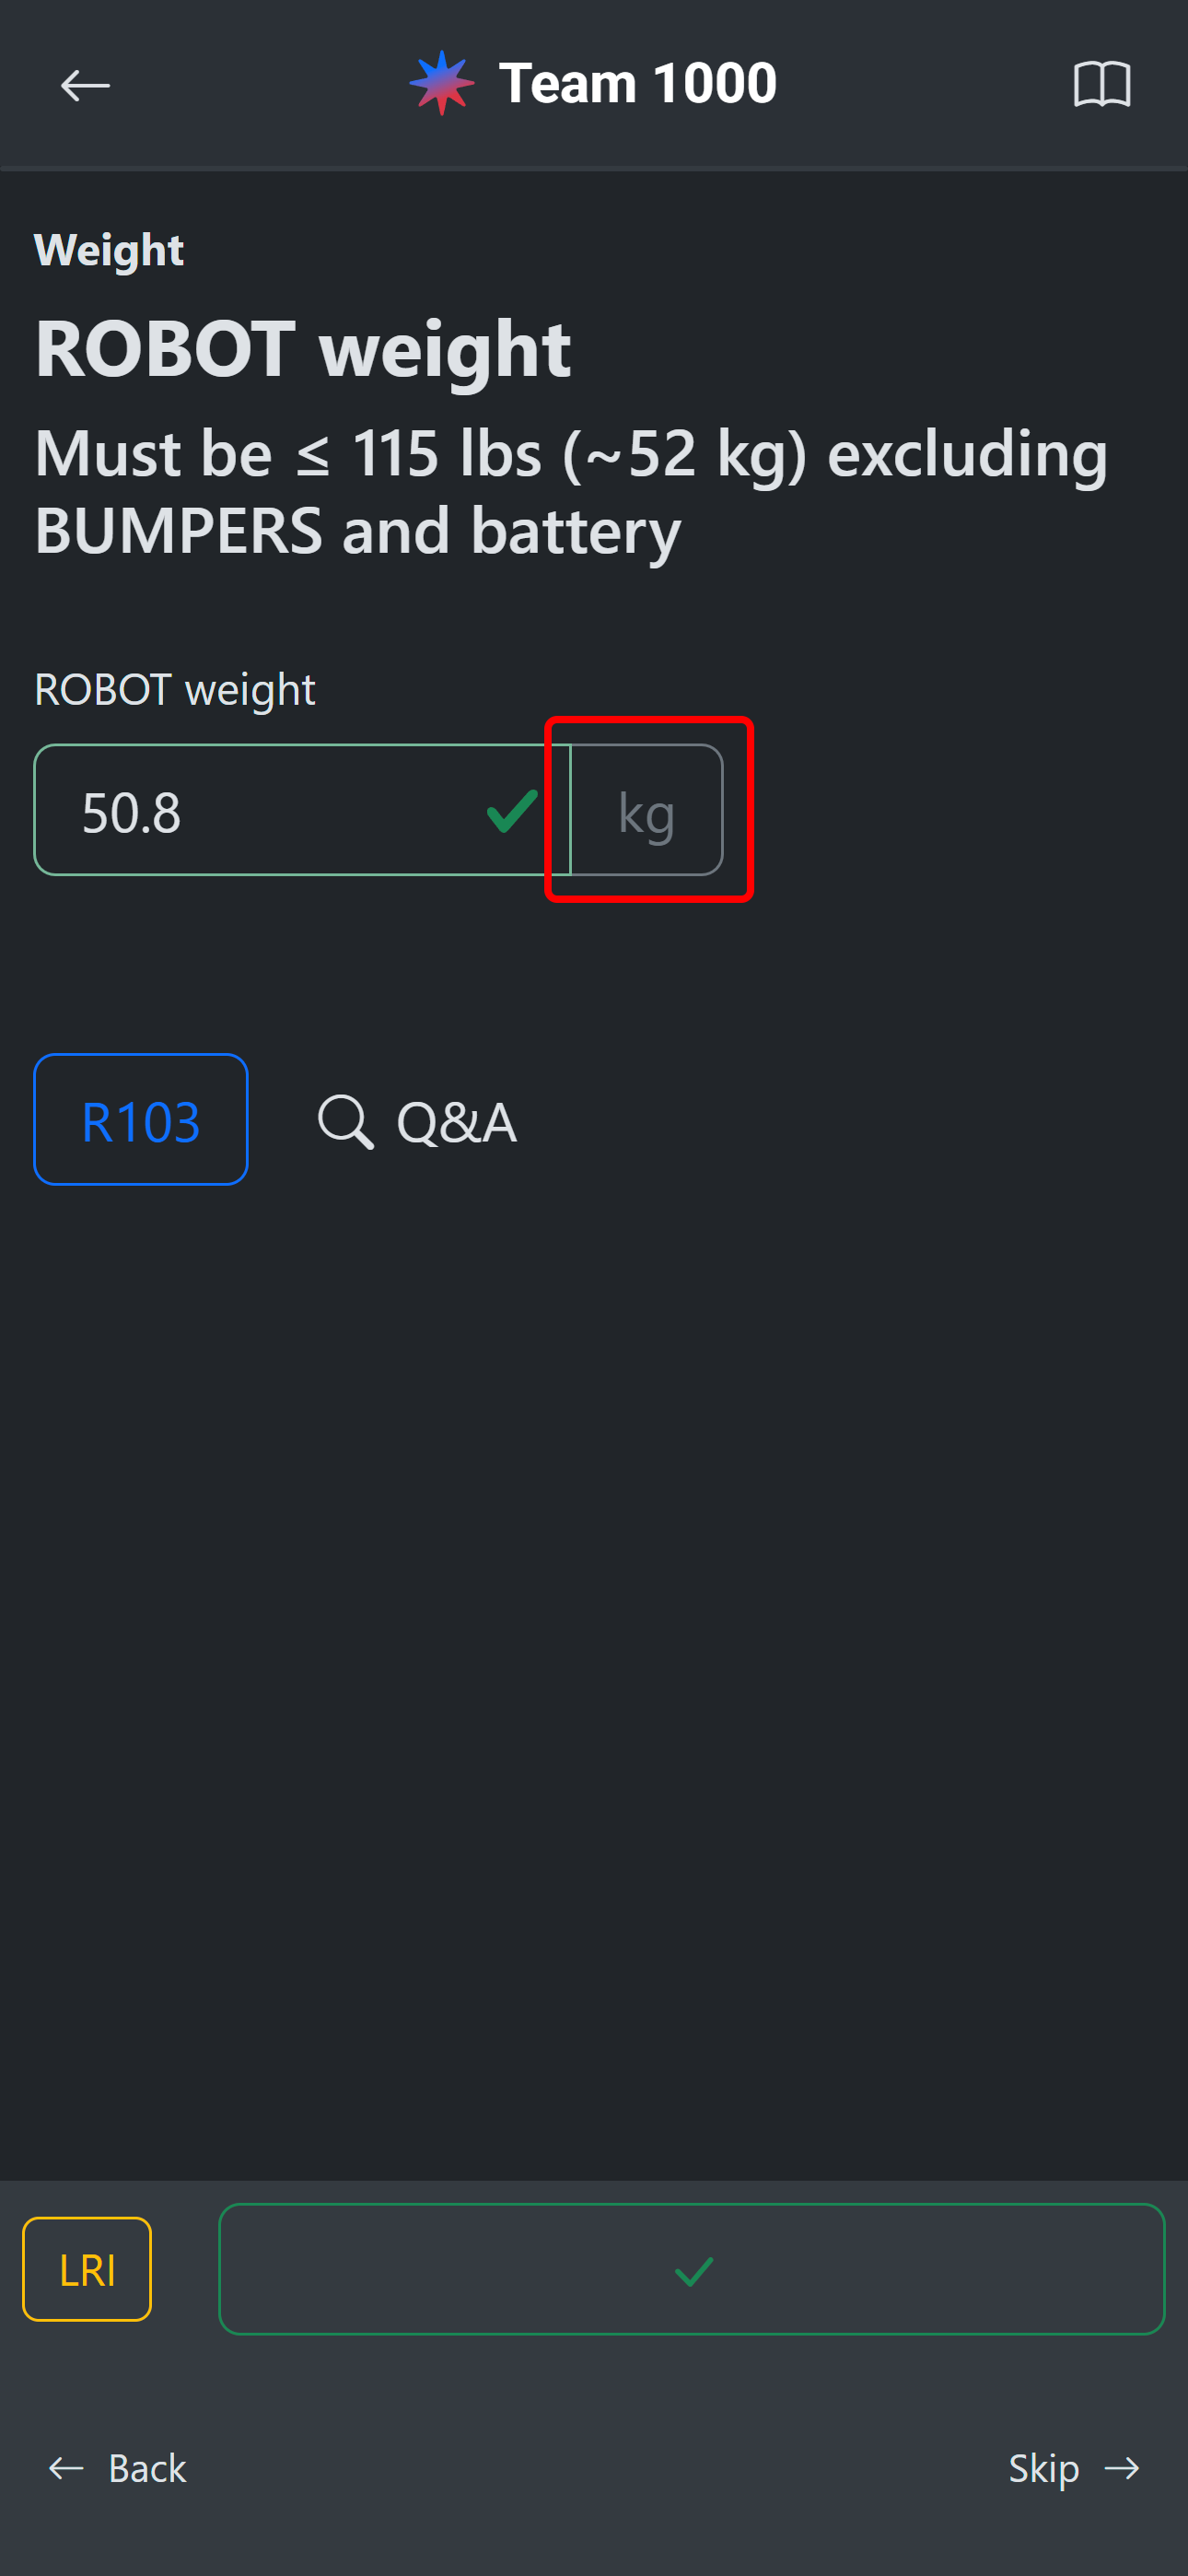Click the 115 lbs requirement description
The width and height of the screenshot is (1188, 2576).
[571, 492]
